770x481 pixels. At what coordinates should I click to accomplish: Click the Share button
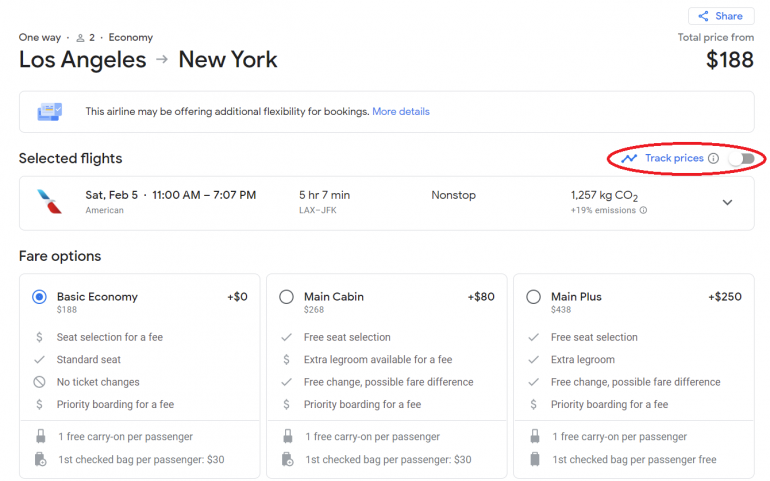click(x=720, y=16)
